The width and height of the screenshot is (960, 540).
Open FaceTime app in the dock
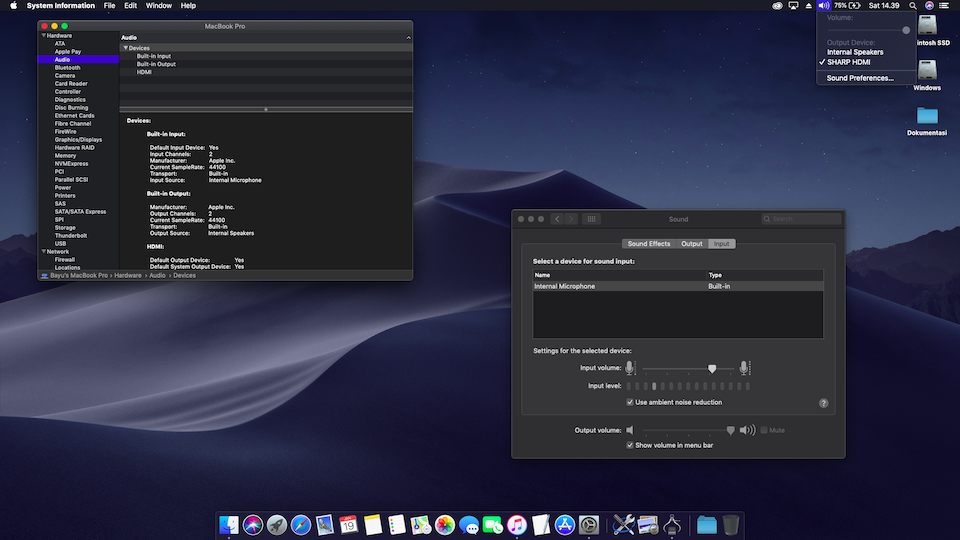pyautogui.click(x=493, y=525)
